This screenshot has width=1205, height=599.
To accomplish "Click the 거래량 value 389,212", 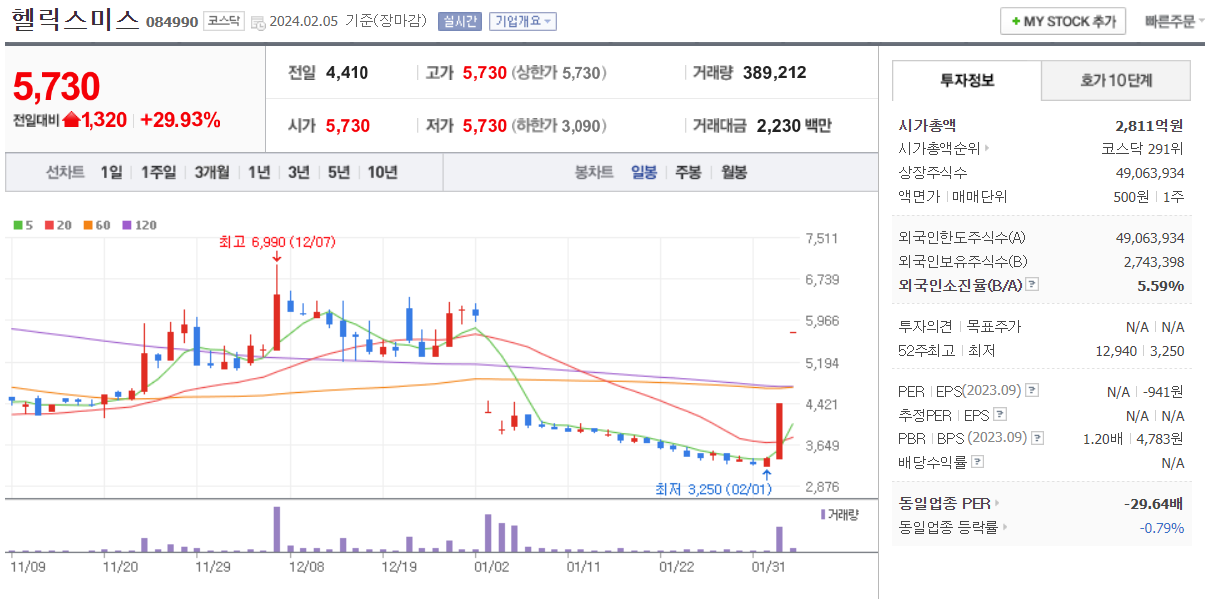I will [775, 72].
